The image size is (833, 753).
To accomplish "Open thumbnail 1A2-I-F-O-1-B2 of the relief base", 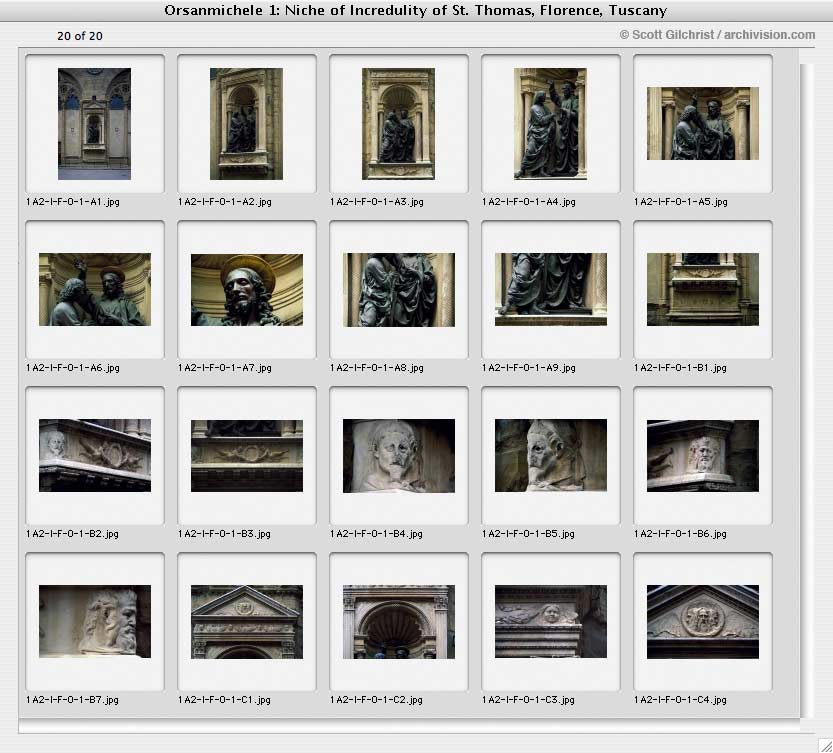I will [x=95, y=455].
